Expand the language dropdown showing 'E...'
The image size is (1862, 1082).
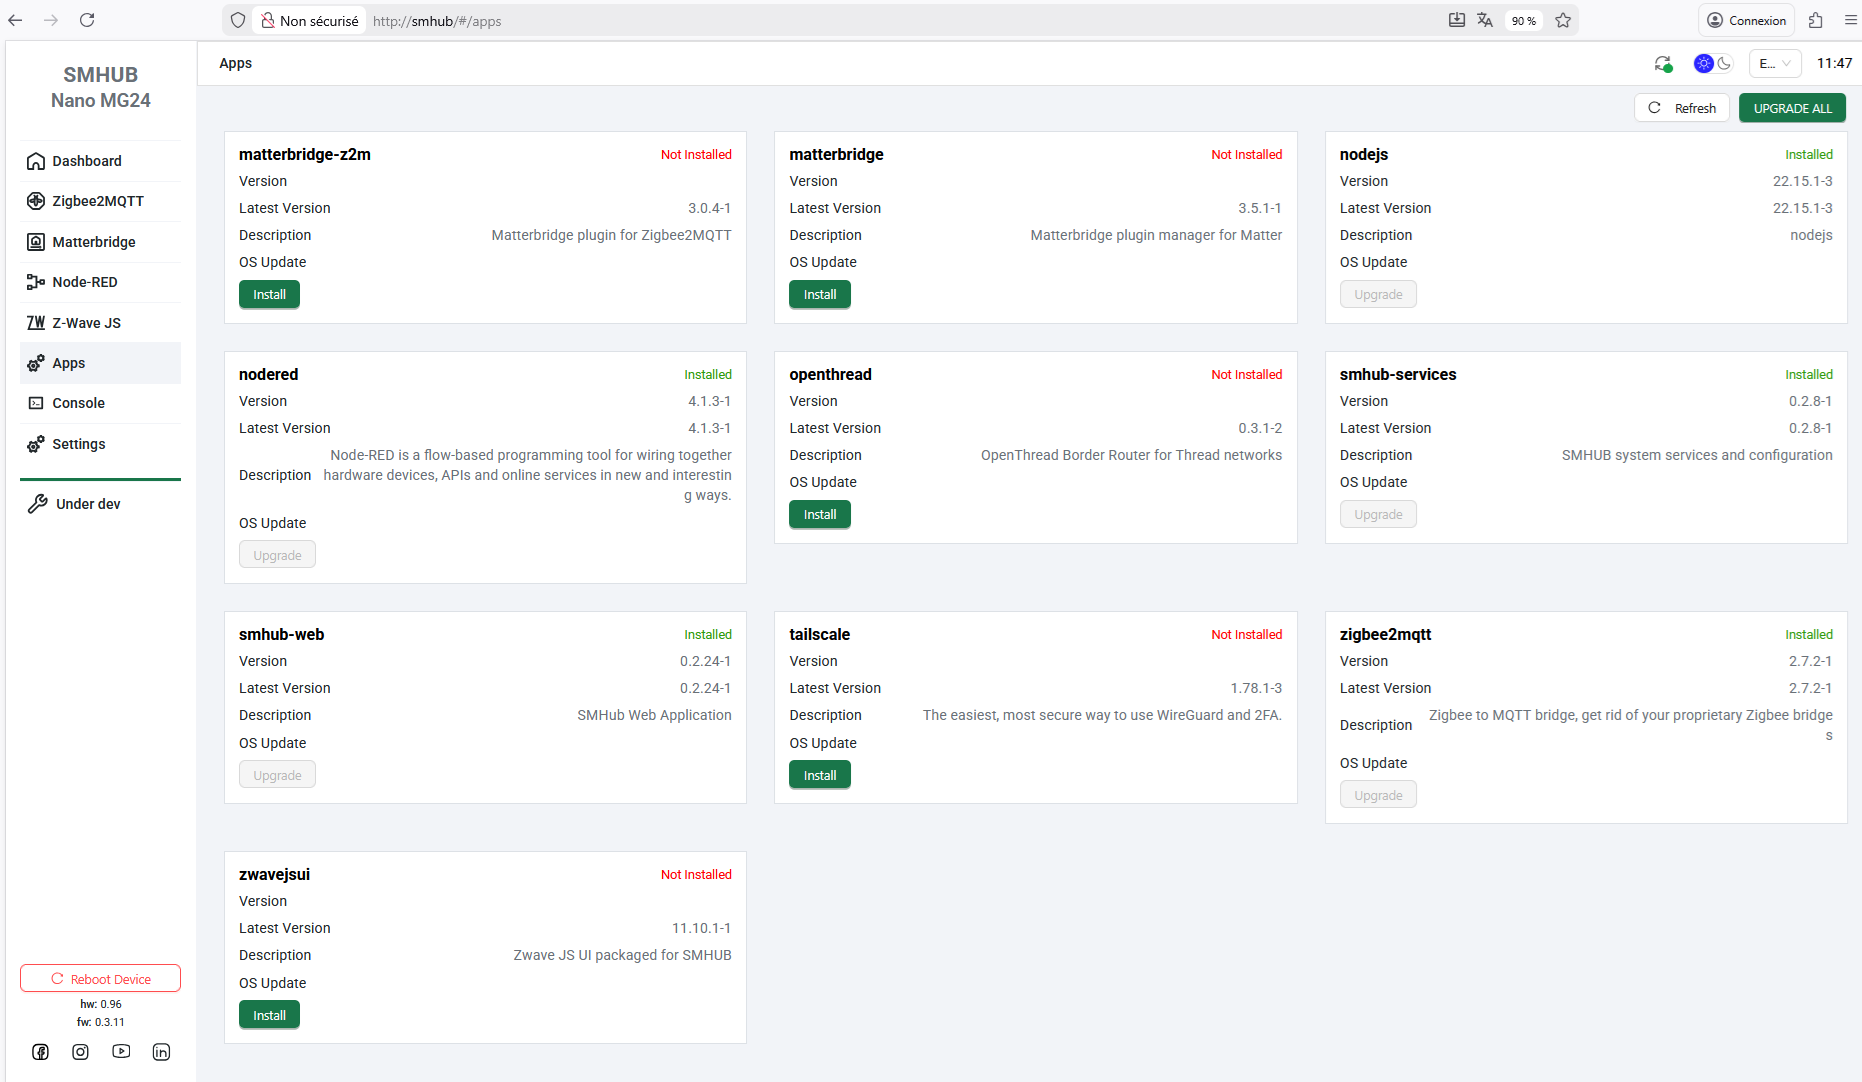pyautogui.click(x=1775, y=63)
